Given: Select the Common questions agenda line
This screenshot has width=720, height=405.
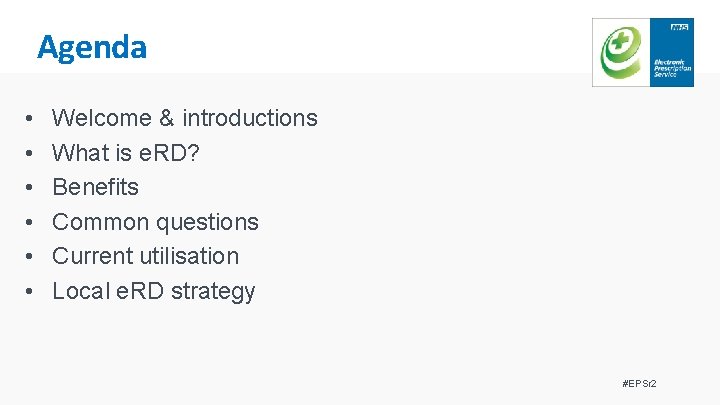Looking at the screenshot, I should (155, 222).
